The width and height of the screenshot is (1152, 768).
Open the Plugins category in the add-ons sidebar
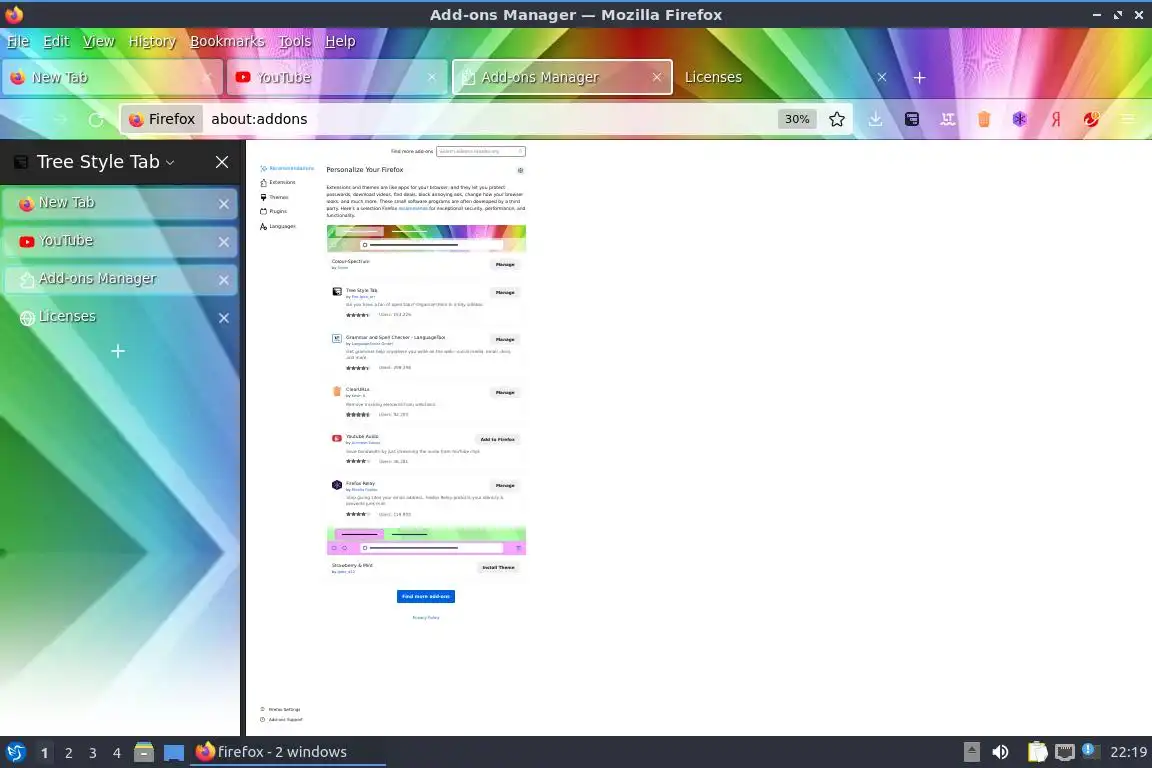274,211
